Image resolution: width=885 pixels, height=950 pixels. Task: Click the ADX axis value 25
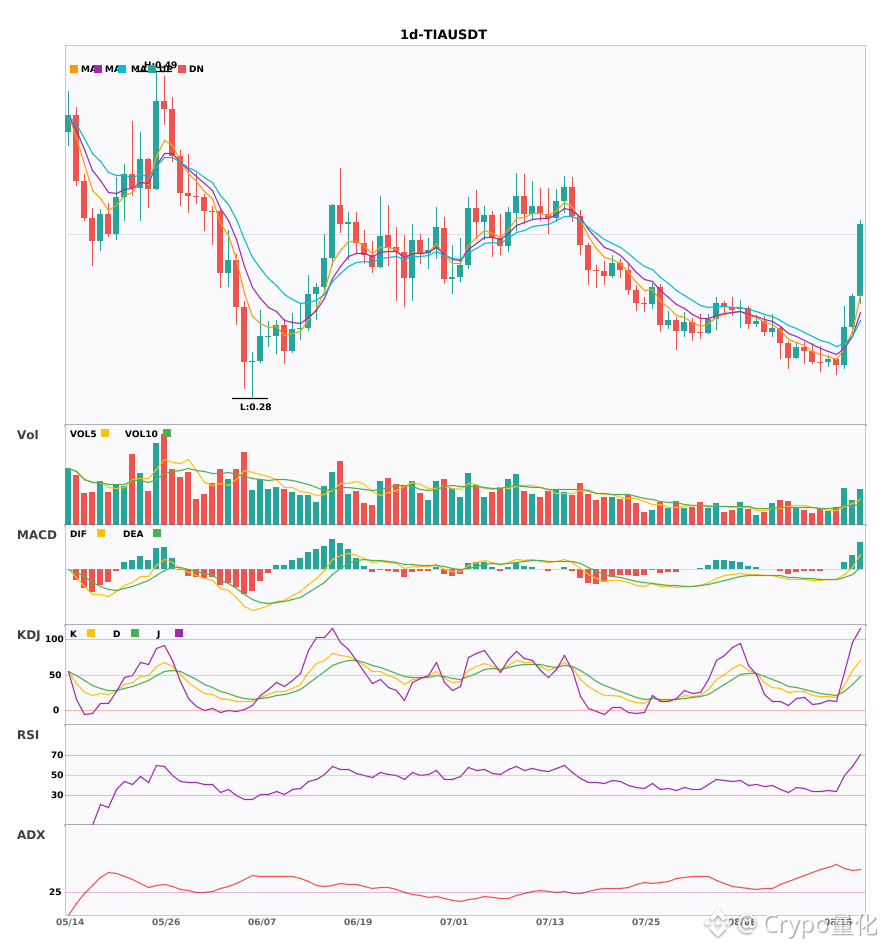click(x=55, y=892)
